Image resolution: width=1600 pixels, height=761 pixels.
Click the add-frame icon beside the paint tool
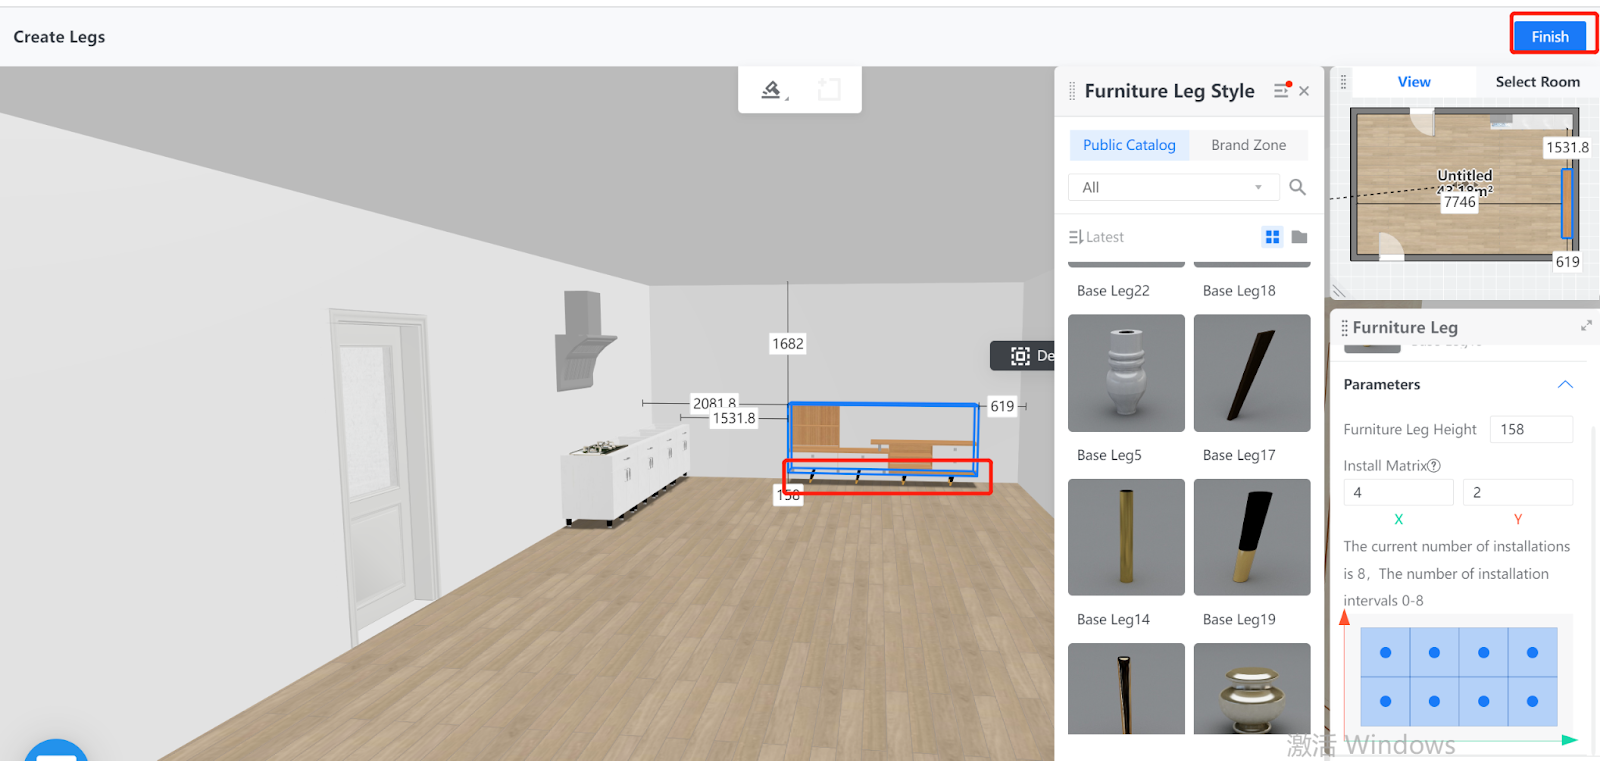point(829,90)
